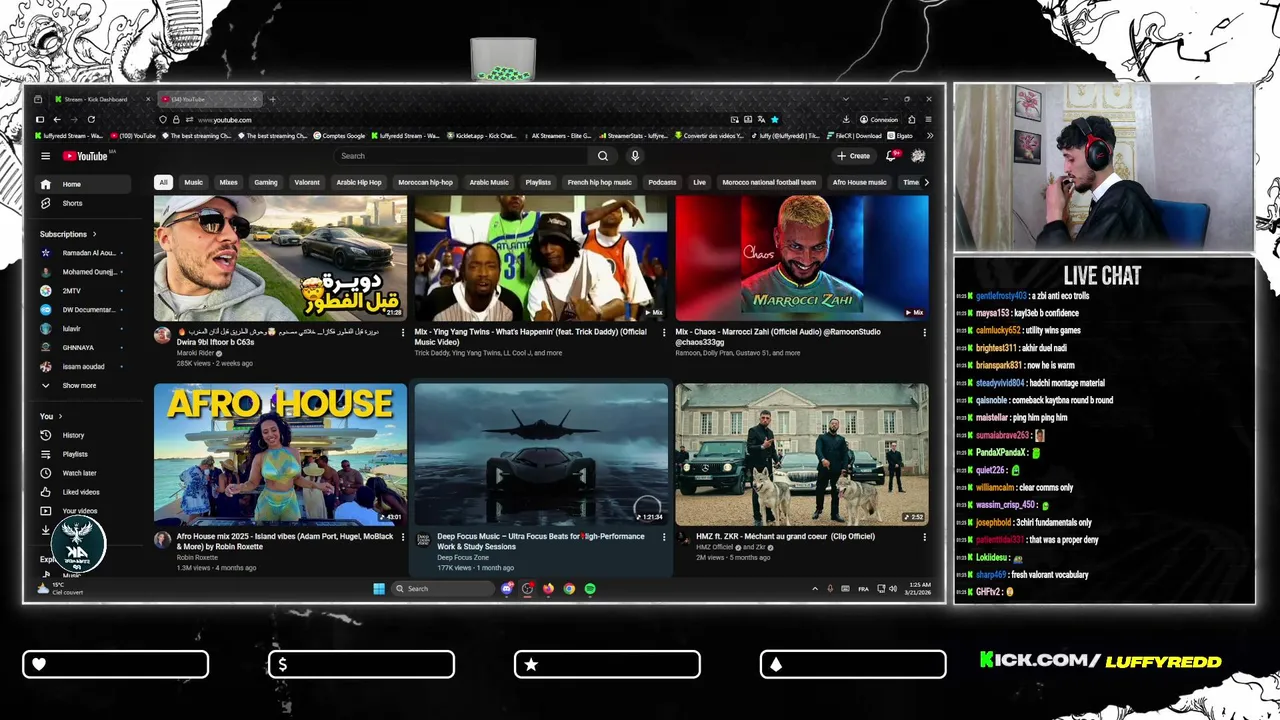1280x720 pixels.
Task: Open History in the sidebar
Action: [x=73, y=435]
